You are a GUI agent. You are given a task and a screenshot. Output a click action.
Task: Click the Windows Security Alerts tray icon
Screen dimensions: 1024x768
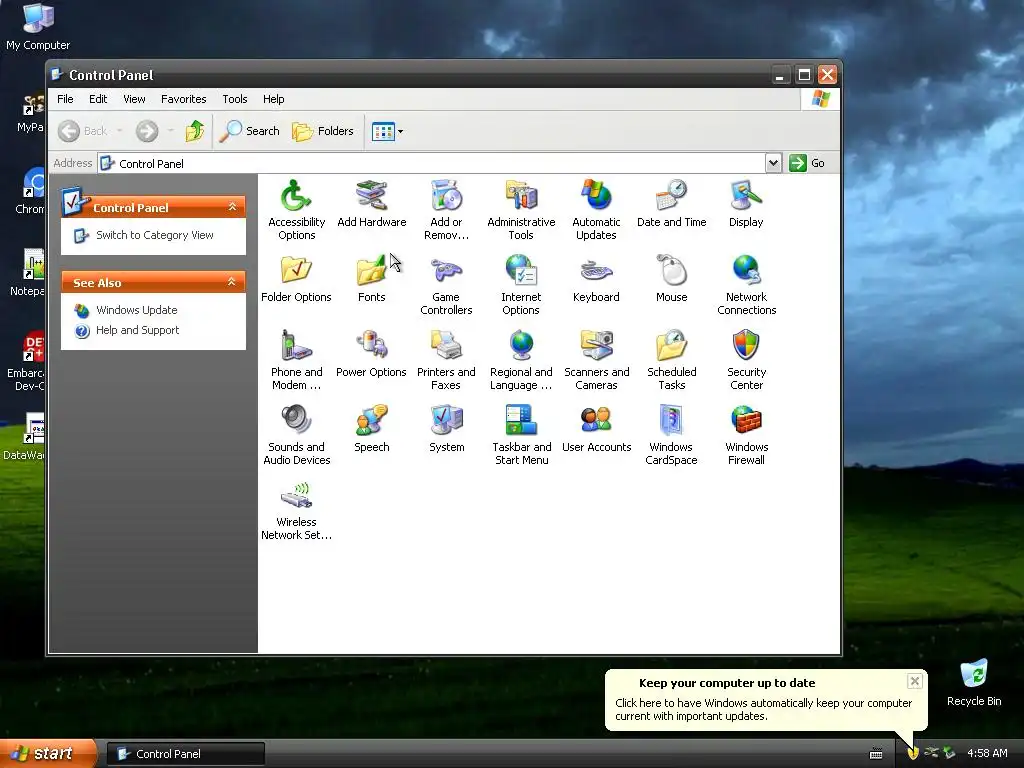point(912,753)
